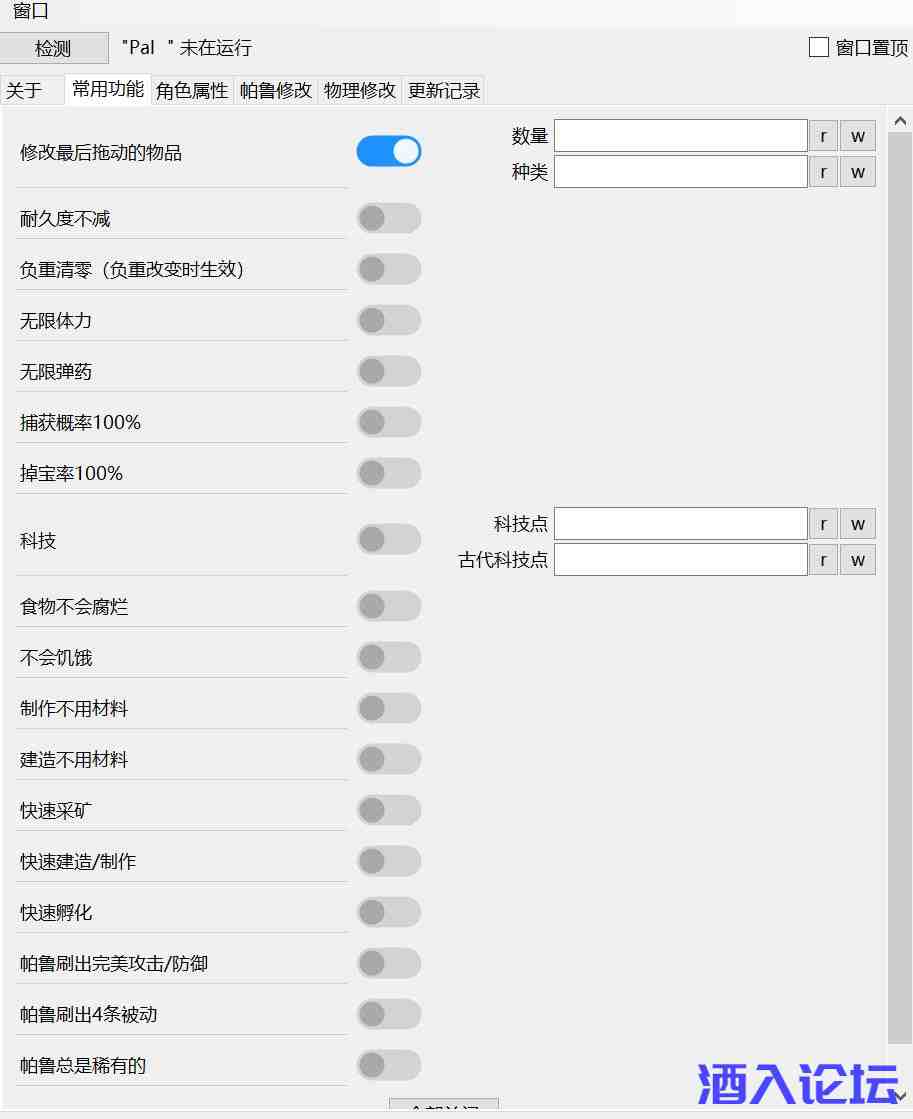Select the 更新记录 tab

[444, 91]
